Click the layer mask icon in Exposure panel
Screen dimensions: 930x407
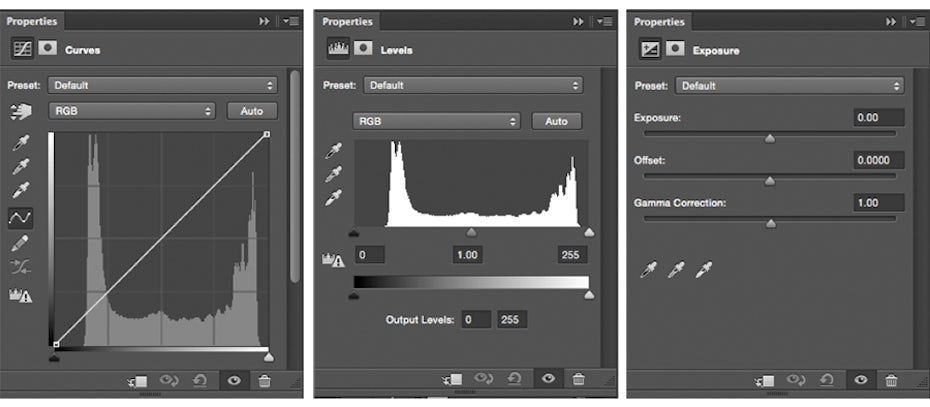pos(675,49)
